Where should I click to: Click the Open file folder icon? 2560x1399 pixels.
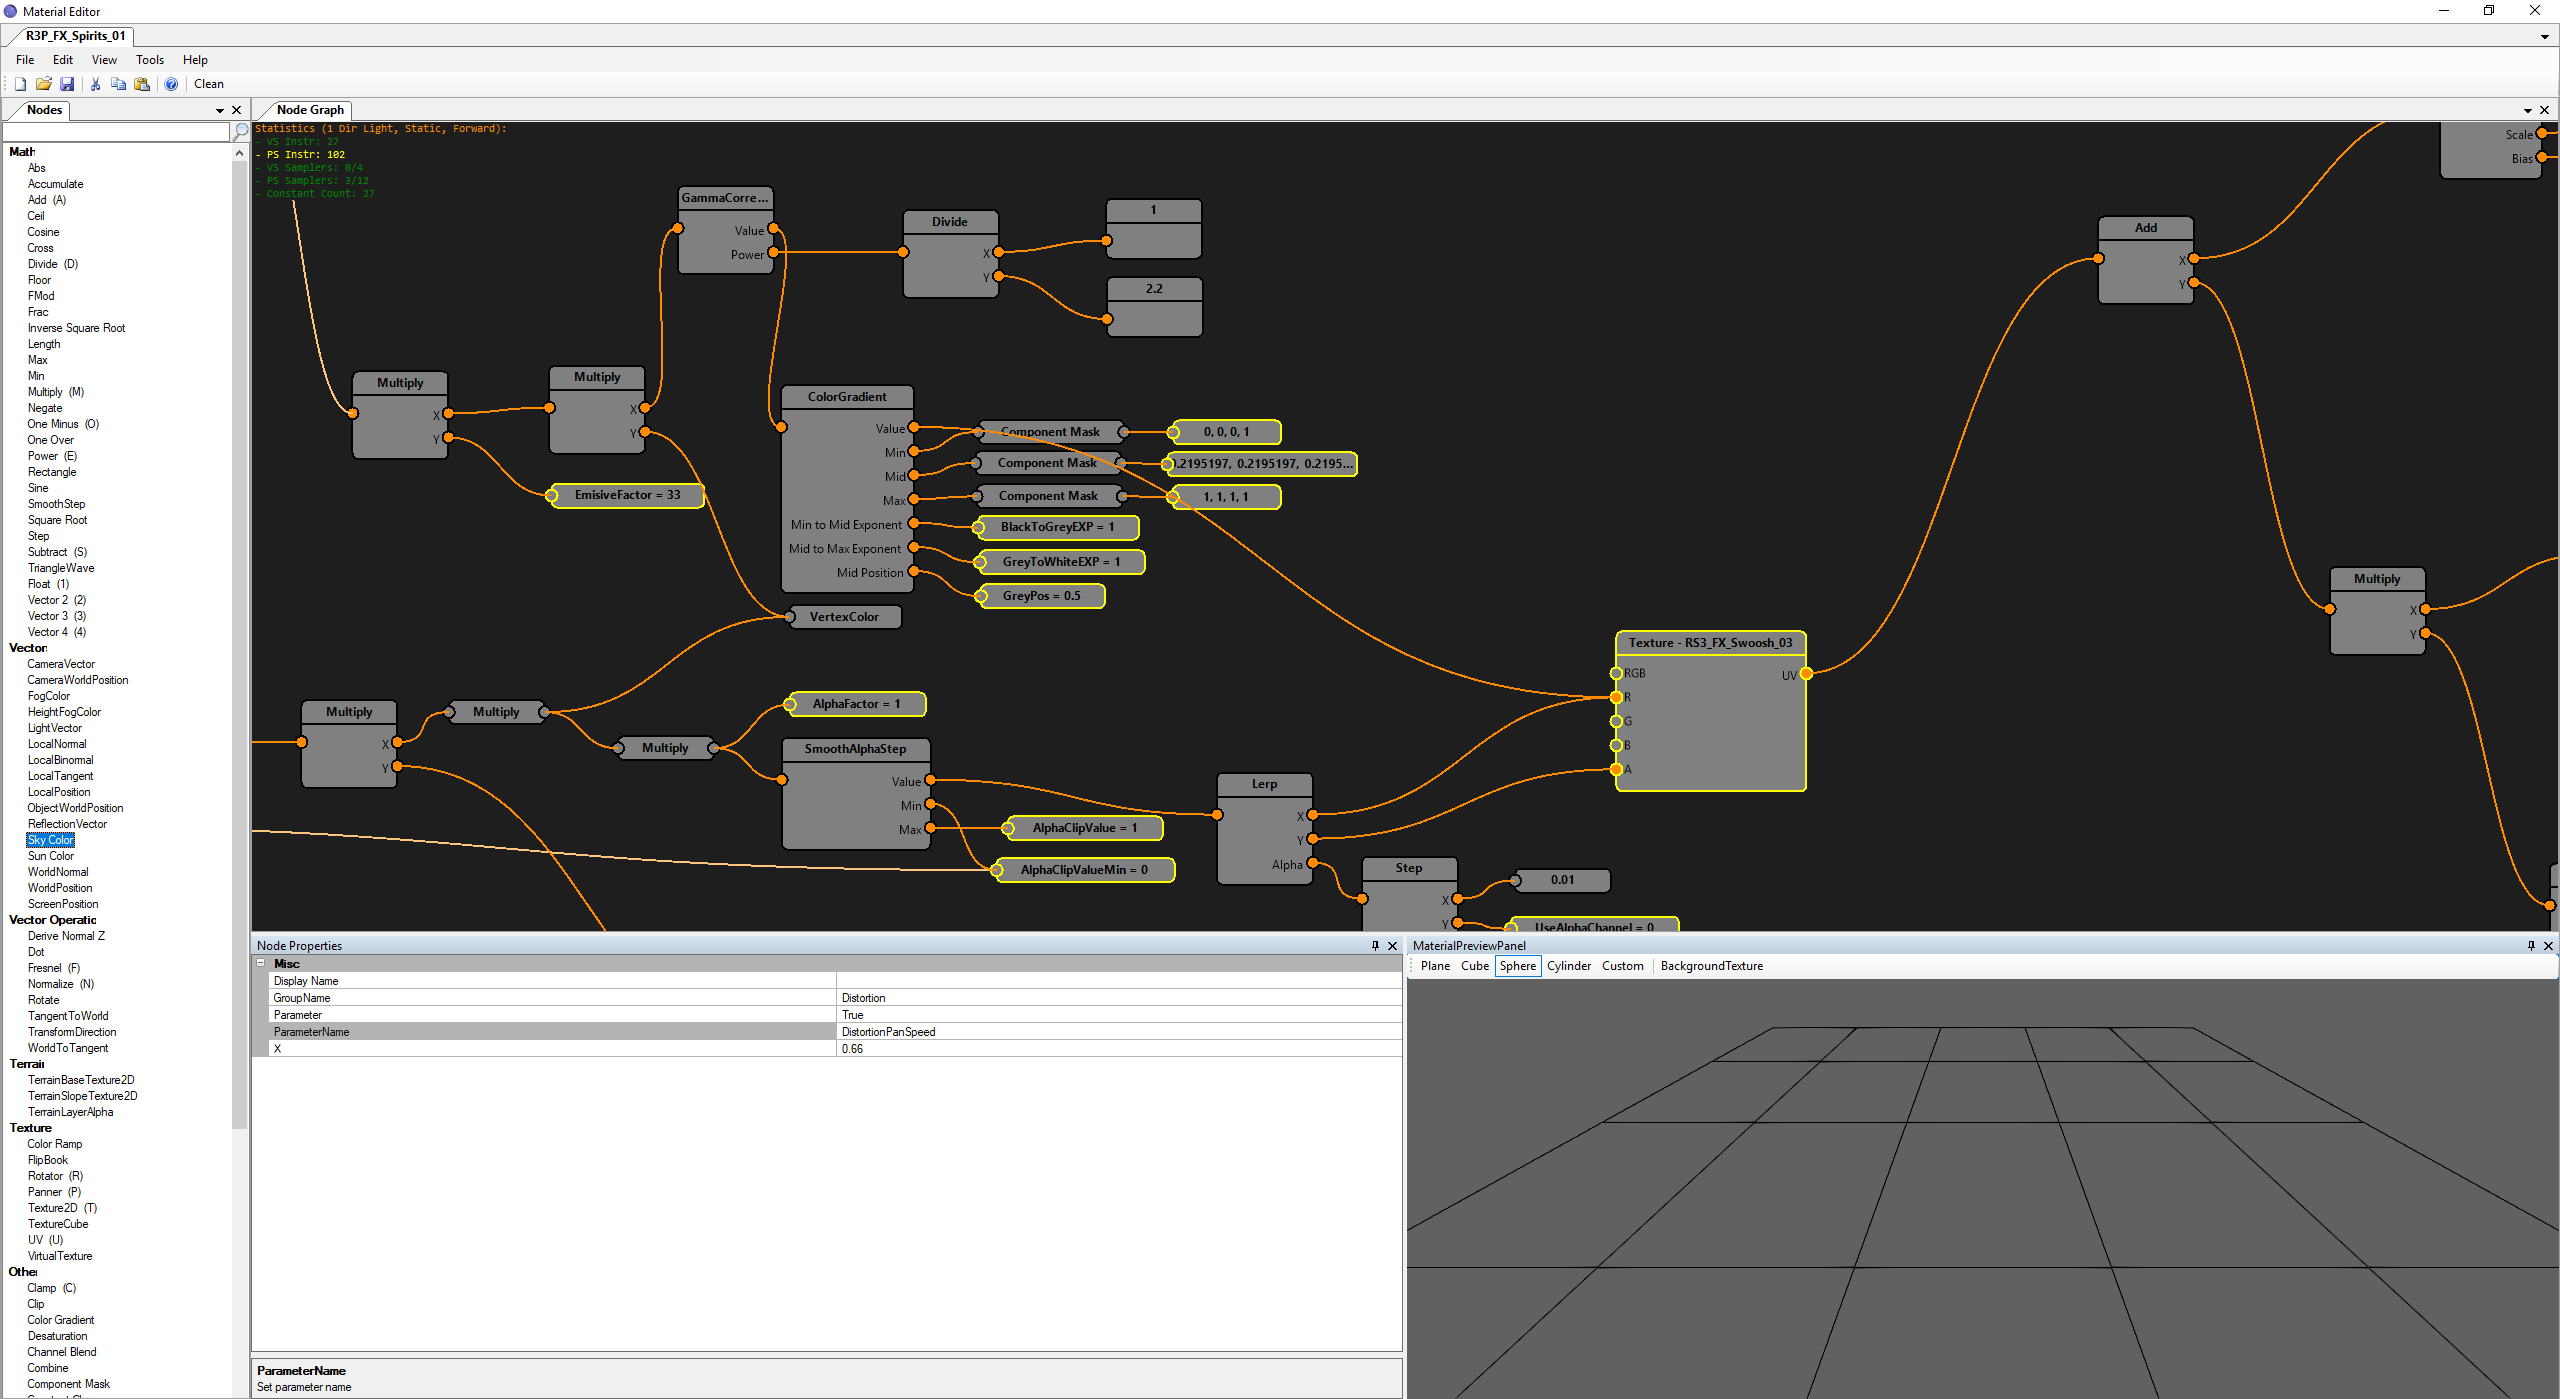click(x=43, y=84)
